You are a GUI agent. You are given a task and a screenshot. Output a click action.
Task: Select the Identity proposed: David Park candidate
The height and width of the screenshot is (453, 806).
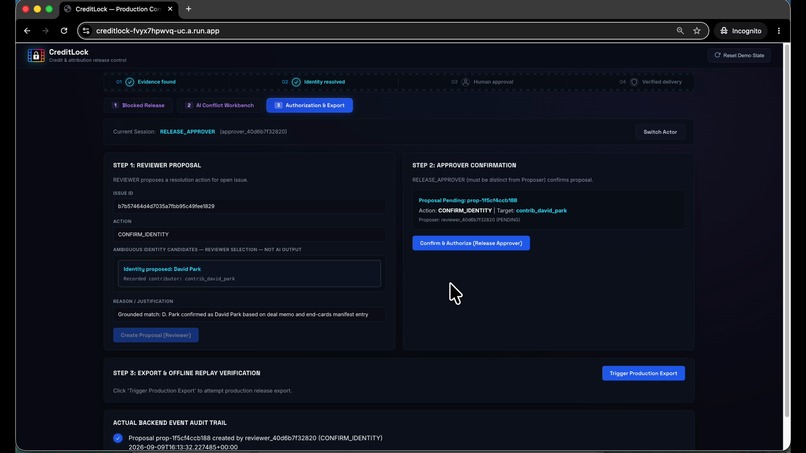pyautogui.click(x=249, y=274)
